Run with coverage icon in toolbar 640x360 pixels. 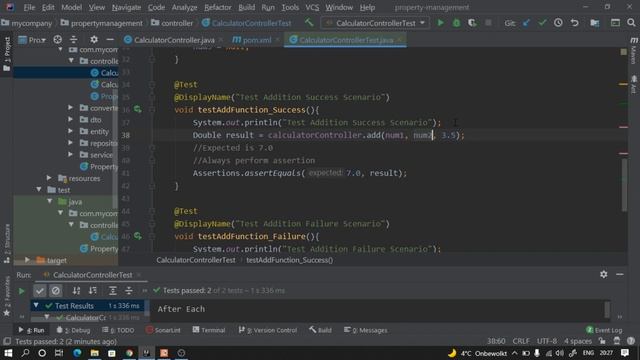click(x=472, y=23)
